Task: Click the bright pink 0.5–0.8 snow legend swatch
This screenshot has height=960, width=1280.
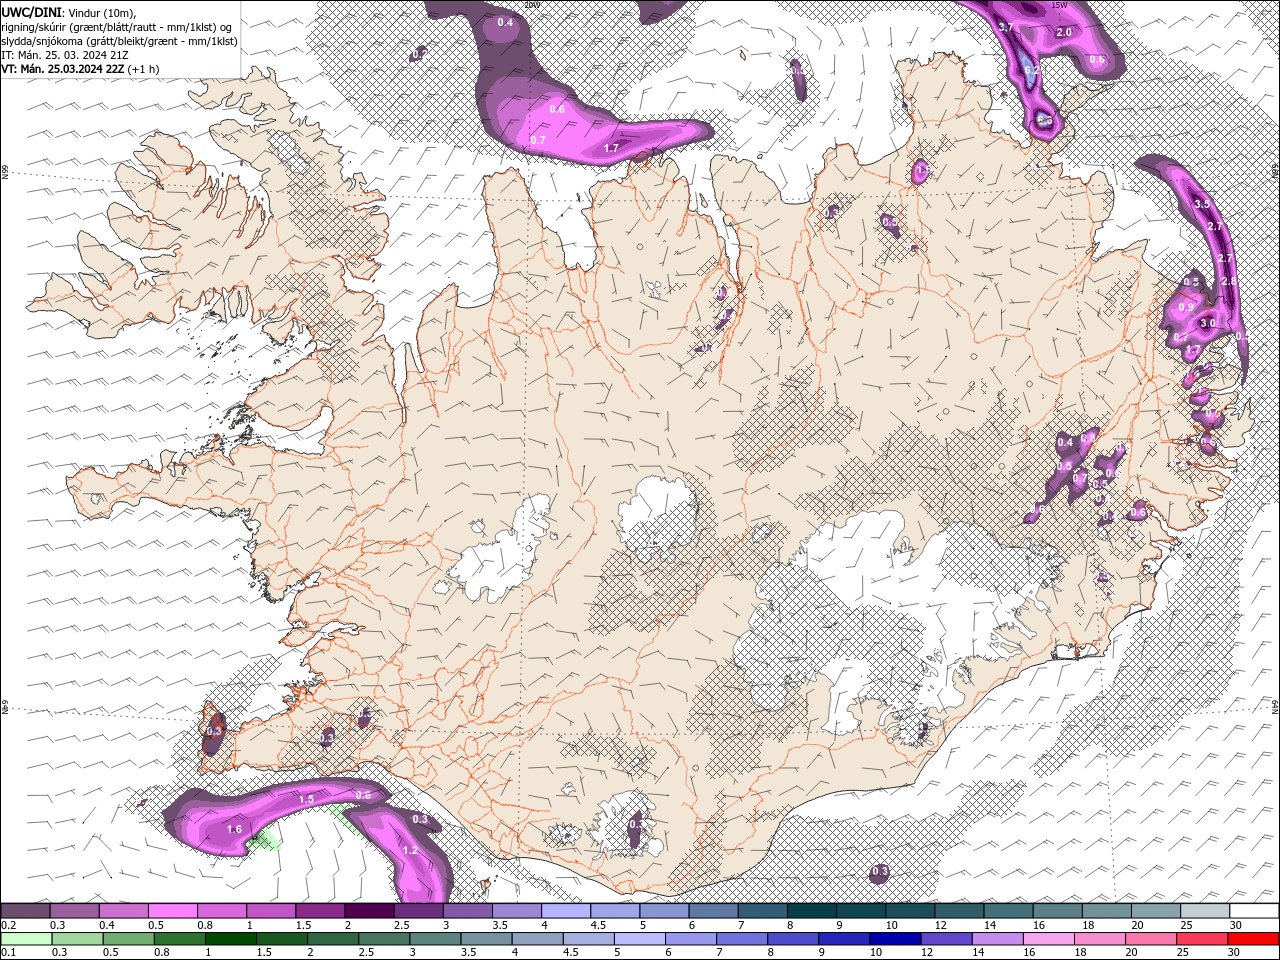Action: coord(173,911)
